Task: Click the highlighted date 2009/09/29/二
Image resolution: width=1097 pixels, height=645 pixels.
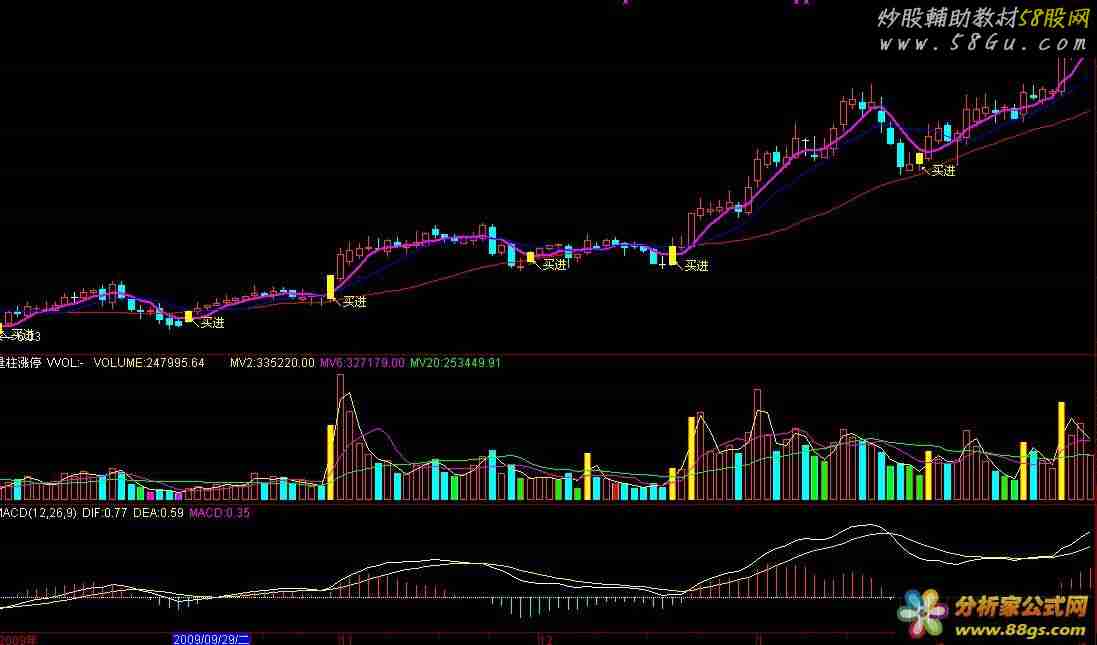Action: click(211, 639)
